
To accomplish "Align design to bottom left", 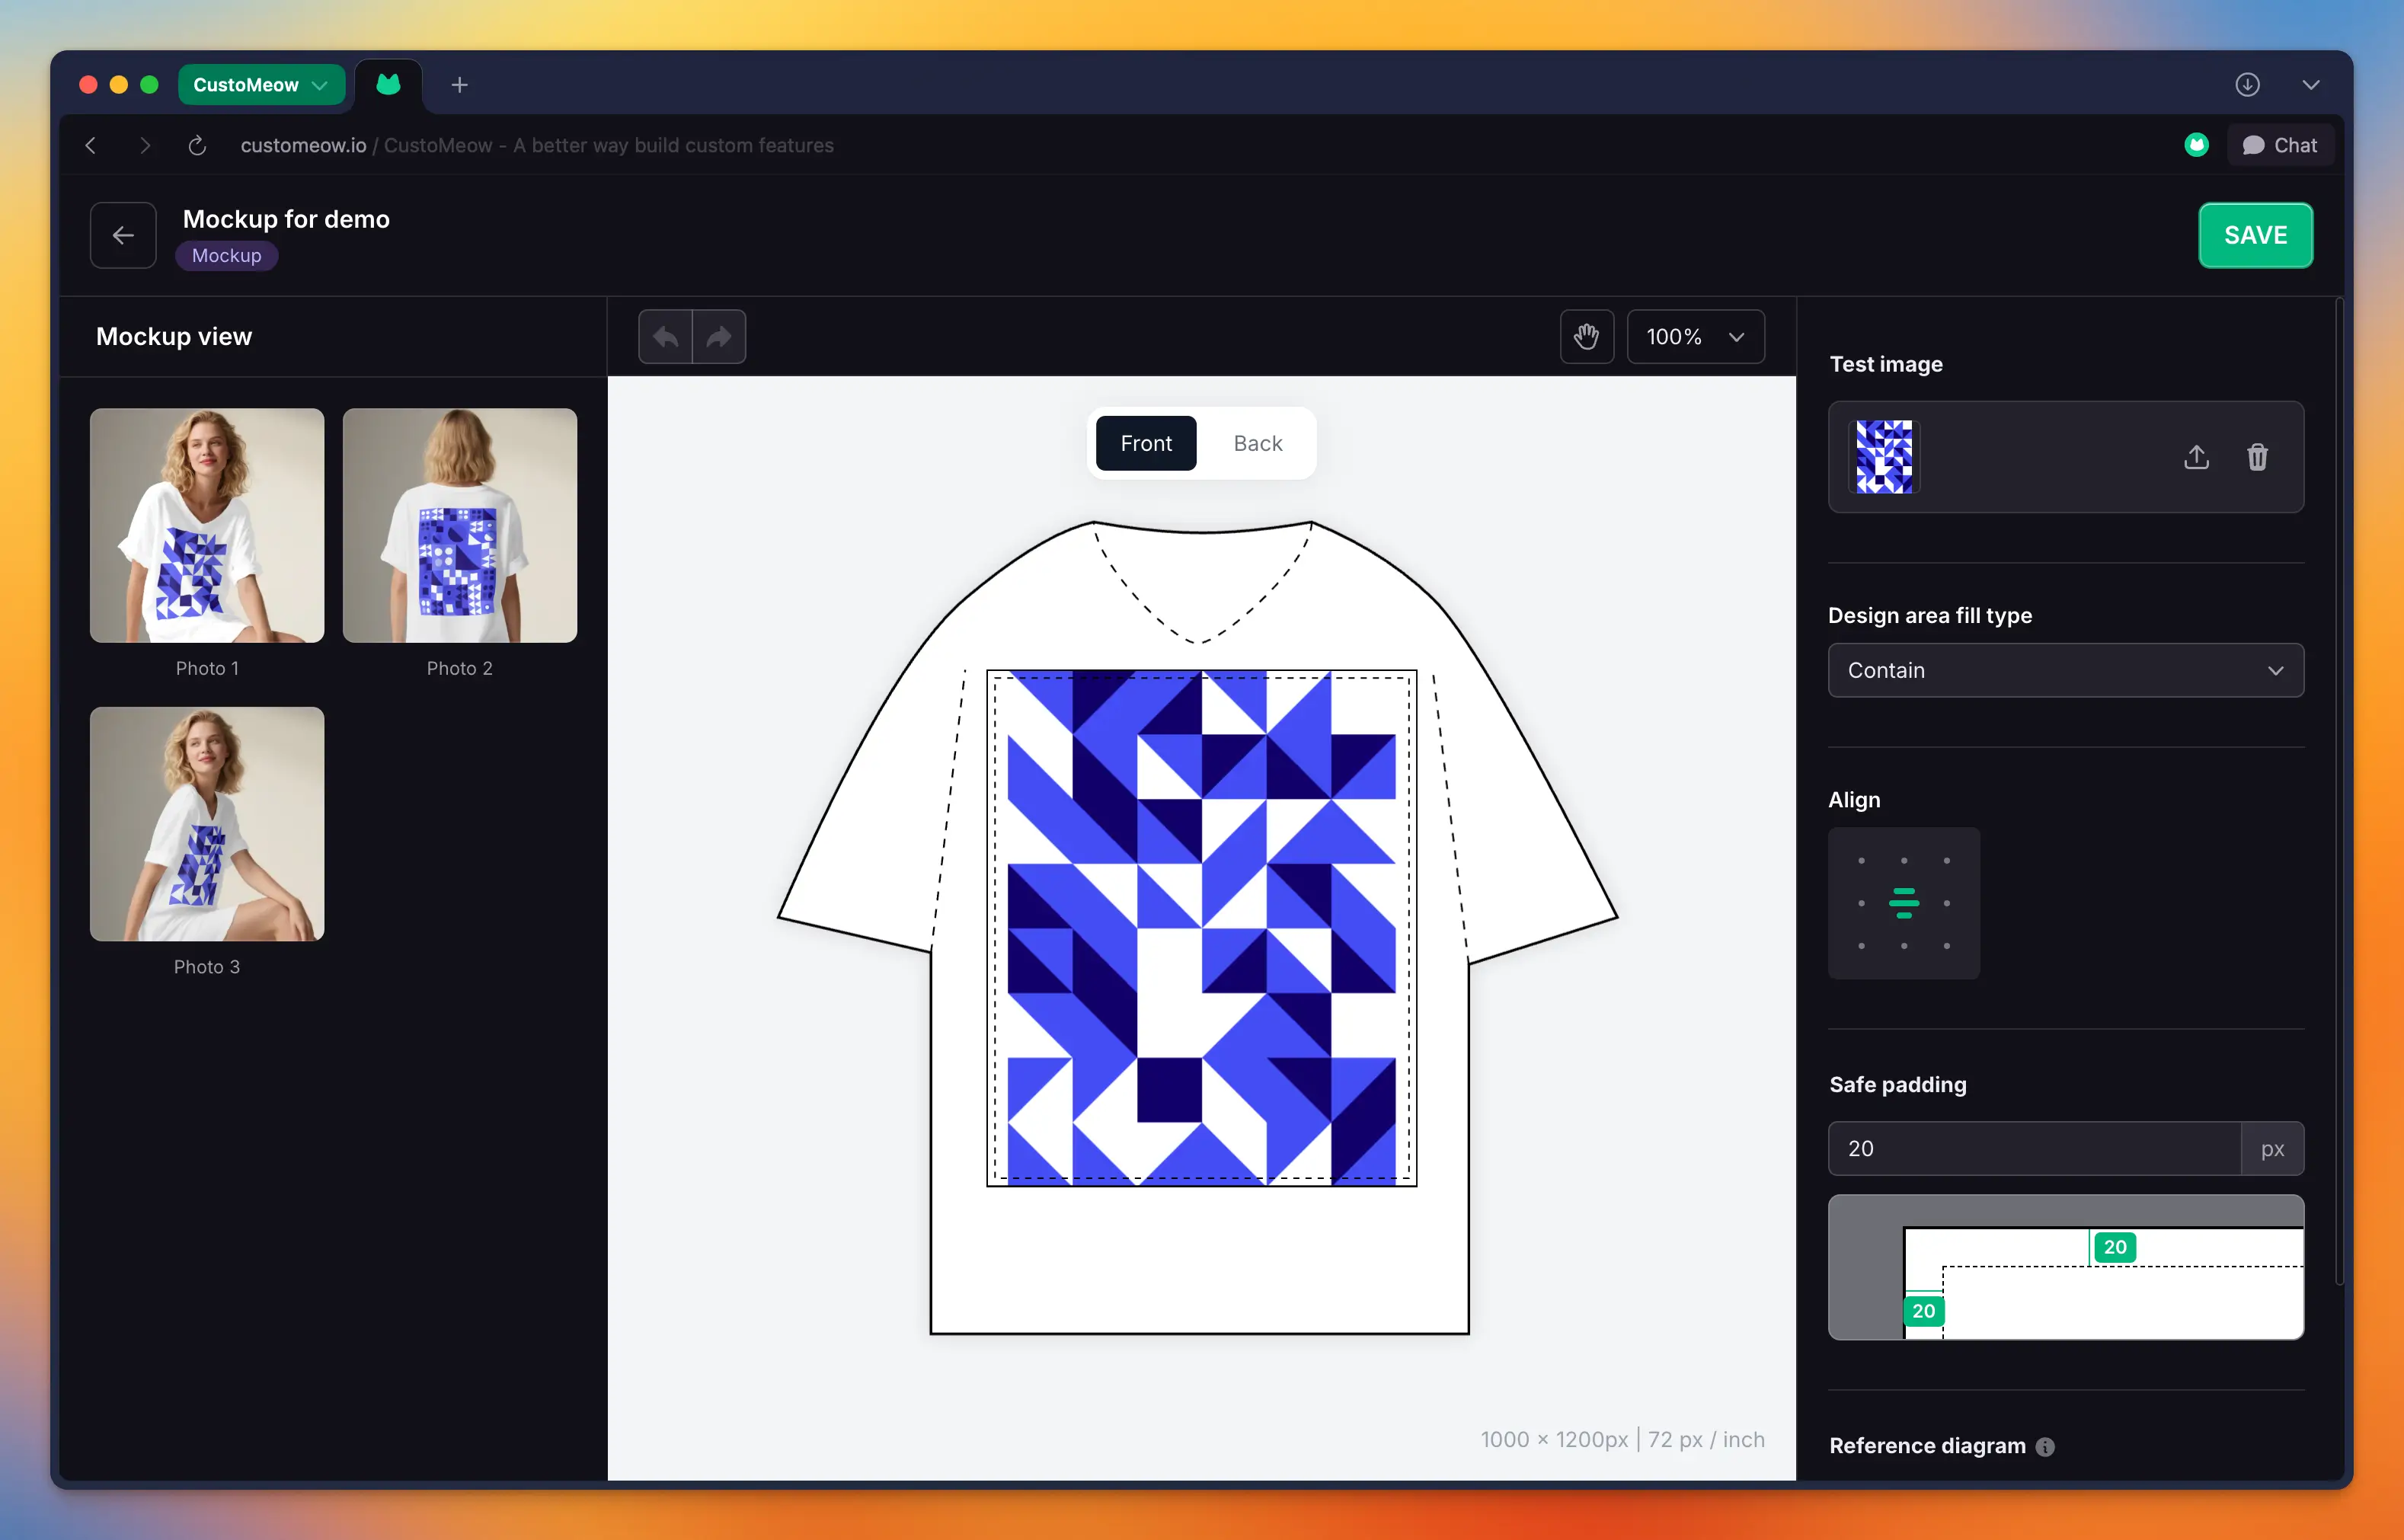I will 1861,946.
